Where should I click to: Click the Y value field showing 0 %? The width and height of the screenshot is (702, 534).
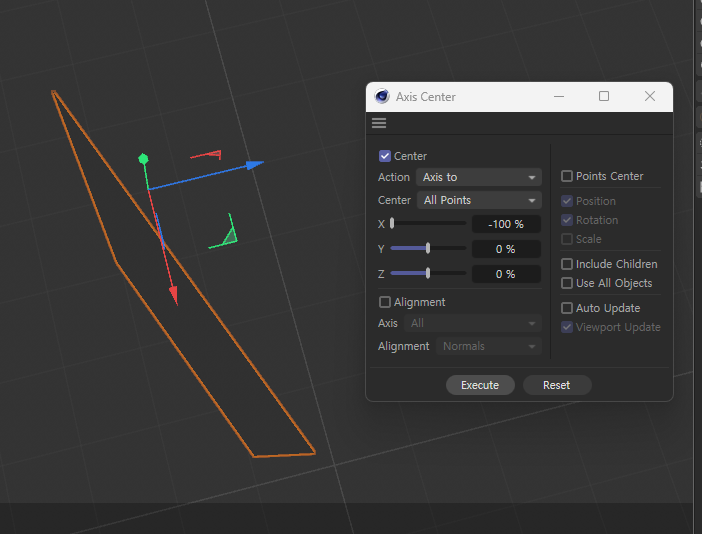[x=506, y=249]
